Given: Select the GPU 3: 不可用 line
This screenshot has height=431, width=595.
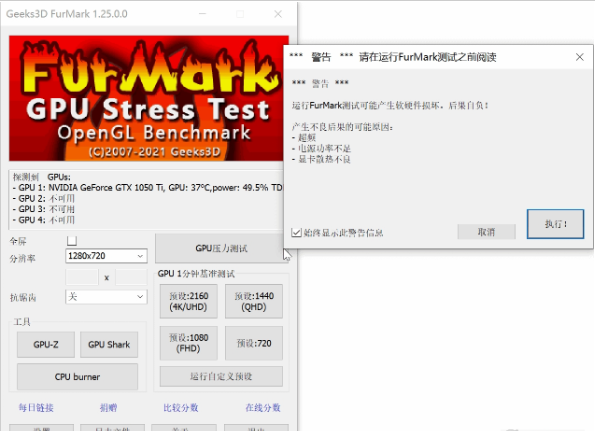Looking at the screenshot, I should click(x=44, y=209).
